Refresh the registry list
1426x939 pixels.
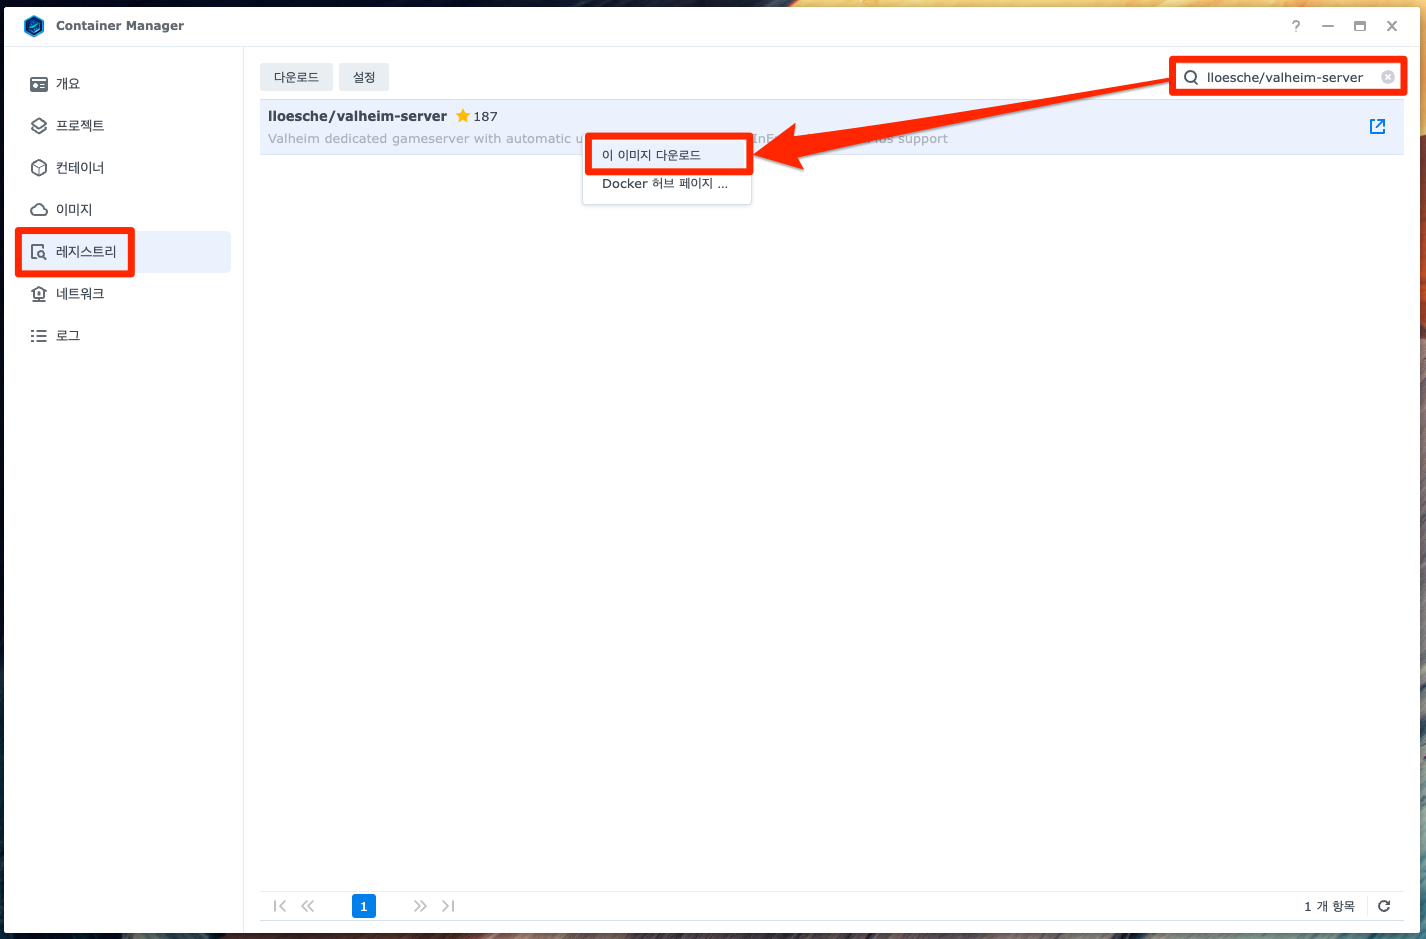coord(1384,906)
